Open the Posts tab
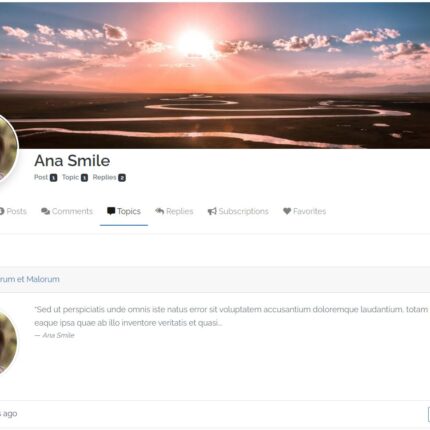 pyautogui.click(x=13, y=211)
